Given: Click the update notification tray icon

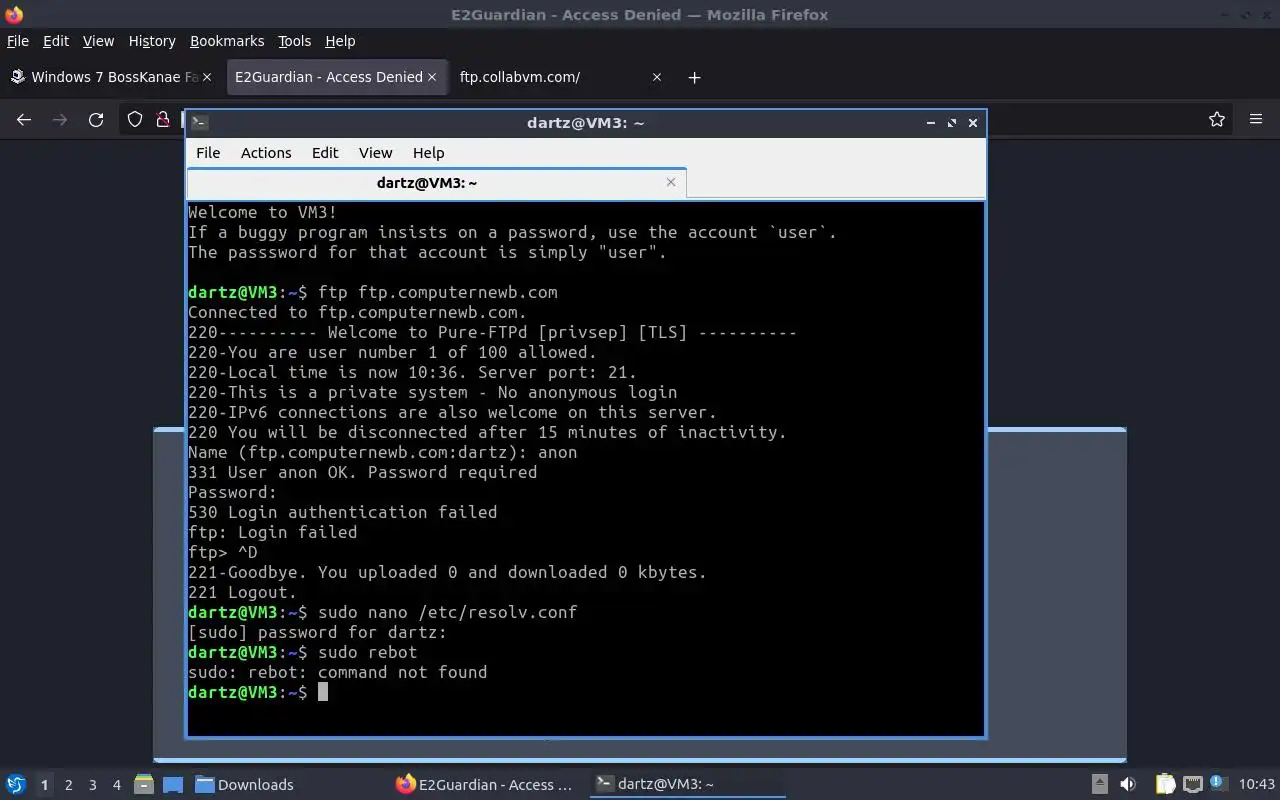Looking at the screenshot, I should pyautogui.click(x=1217, y=783).
